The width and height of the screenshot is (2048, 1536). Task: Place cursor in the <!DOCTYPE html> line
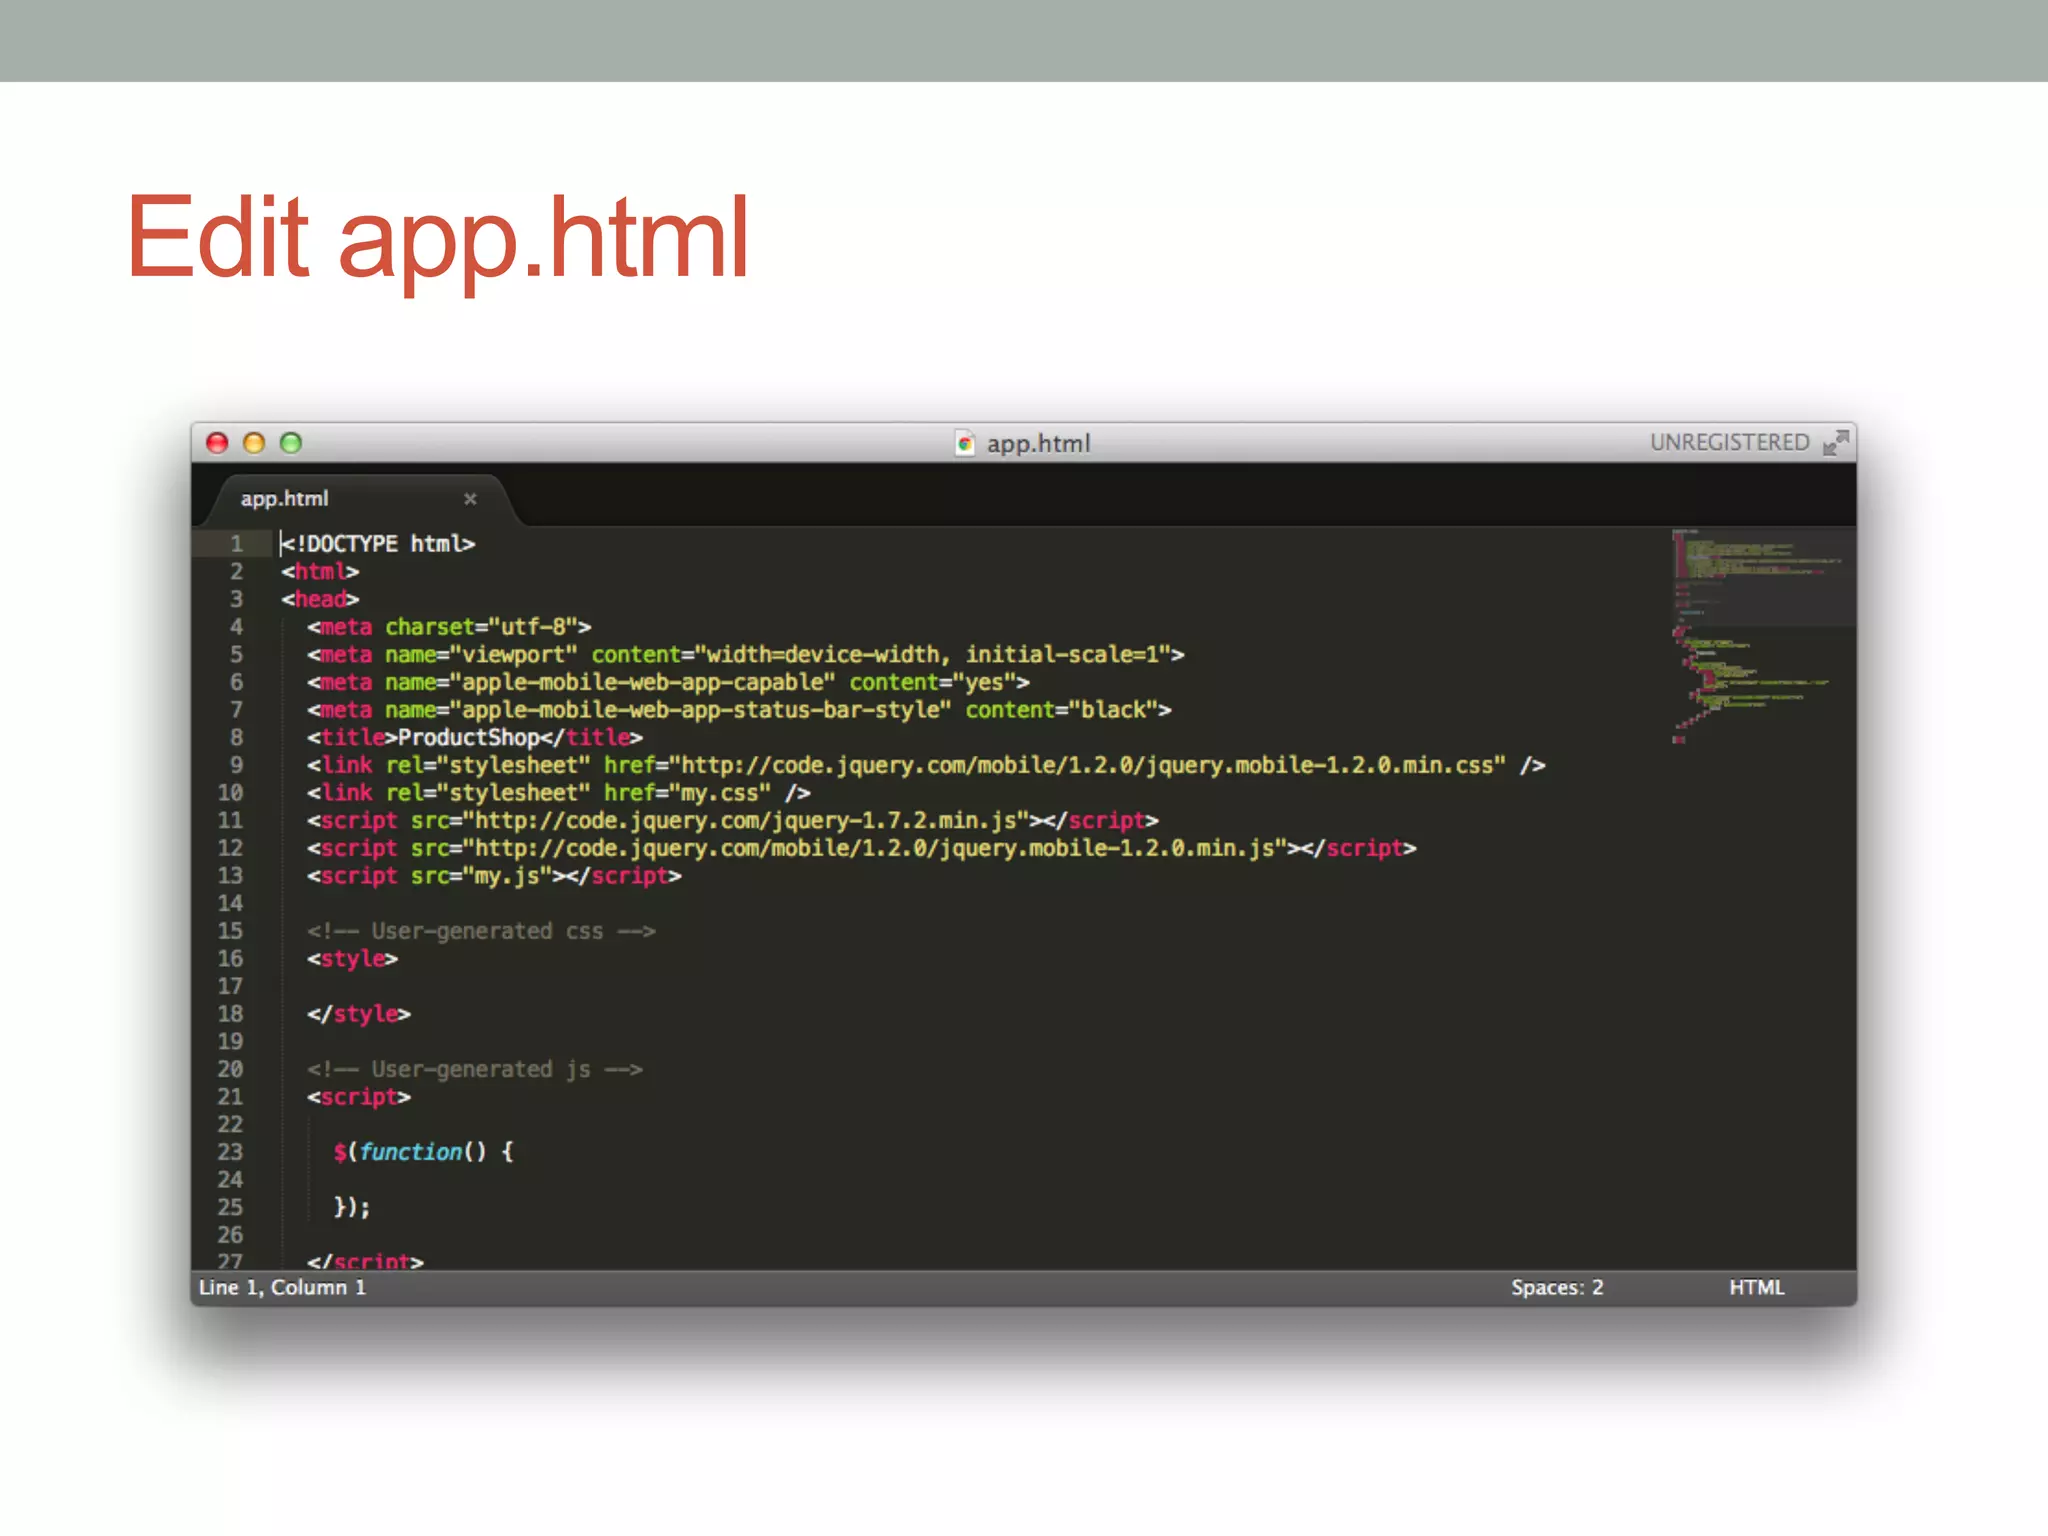378,543
